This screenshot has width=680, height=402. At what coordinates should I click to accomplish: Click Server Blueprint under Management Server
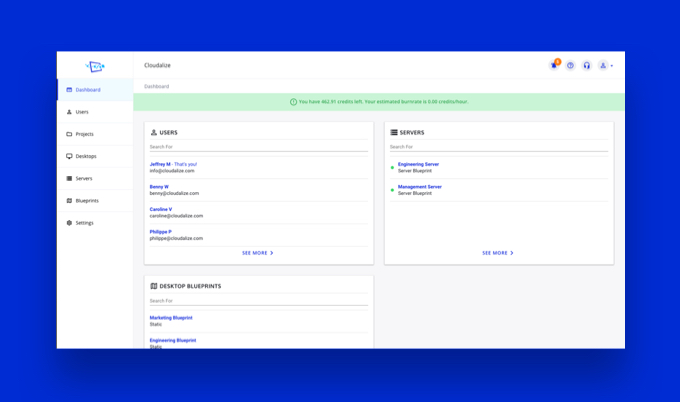pos(415,193)
